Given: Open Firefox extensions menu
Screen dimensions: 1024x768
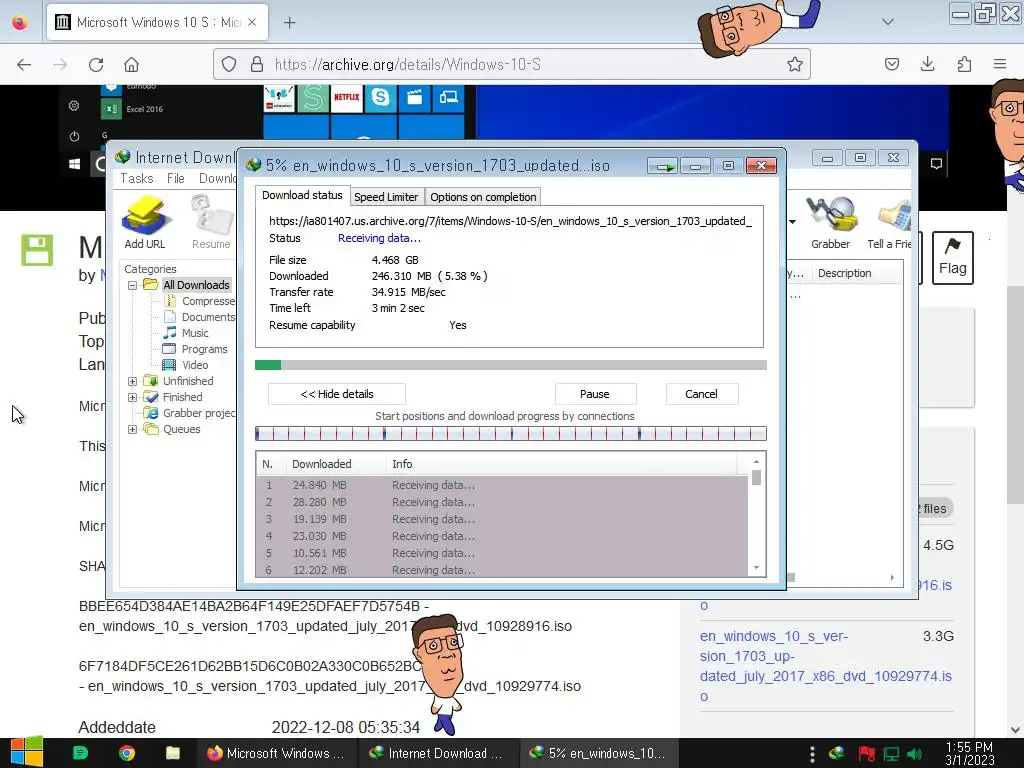Looking at the screenshot, I should (x=964, y=64).
